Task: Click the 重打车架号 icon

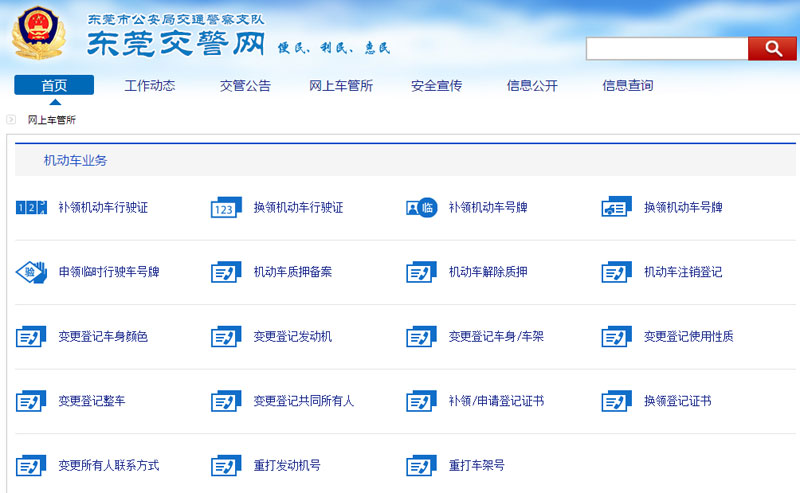Action: click(x=421, y=466)
